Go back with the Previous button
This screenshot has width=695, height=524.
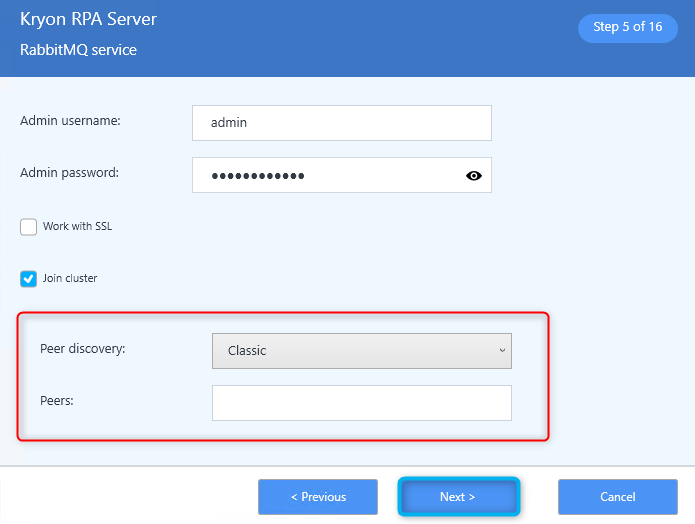click(x=318, y=497)
